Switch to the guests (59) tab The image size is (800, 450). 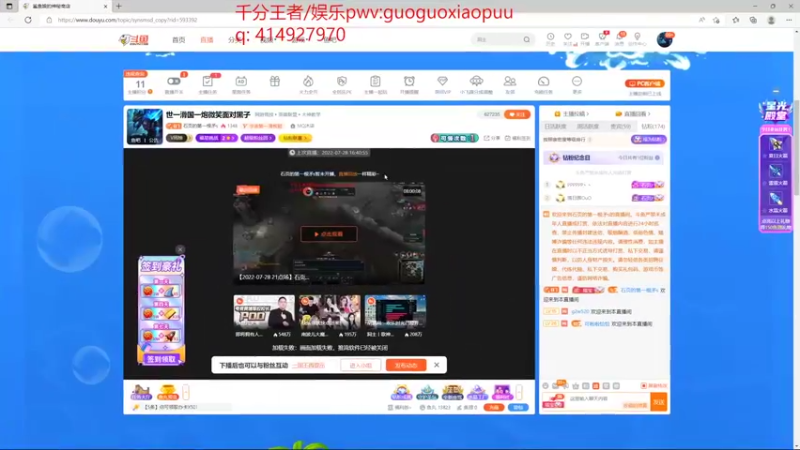coord(620,127)
